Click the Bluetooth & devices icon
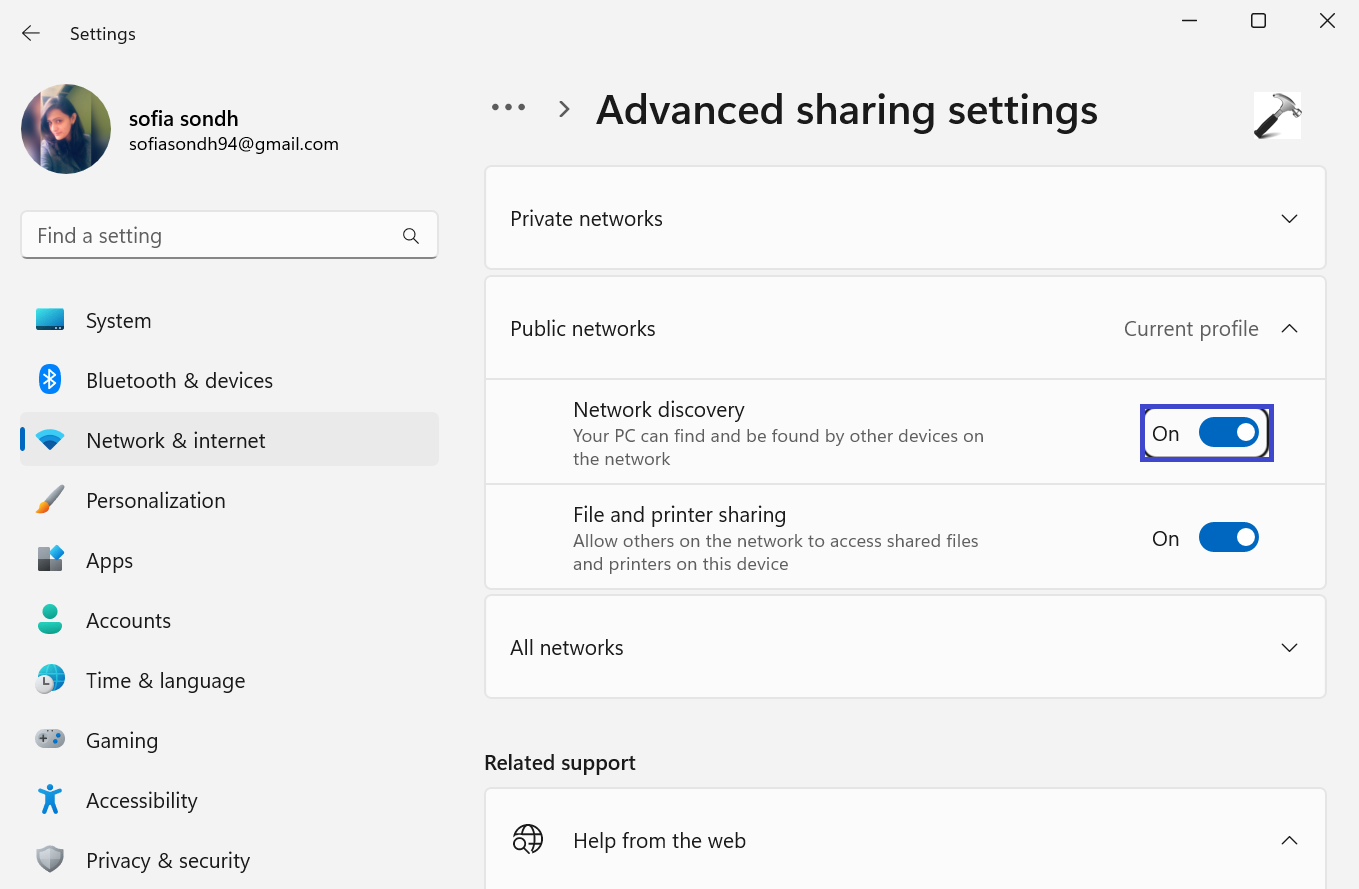 coord(50,380)
